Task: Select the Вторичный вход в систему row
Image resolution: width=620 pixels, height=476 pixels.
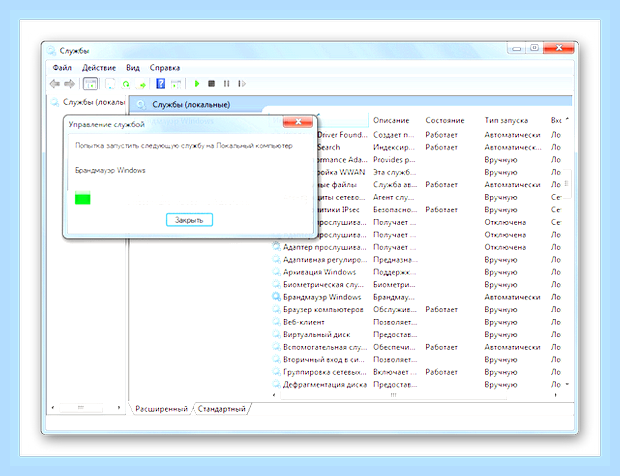Action: [x=418, y=359]
